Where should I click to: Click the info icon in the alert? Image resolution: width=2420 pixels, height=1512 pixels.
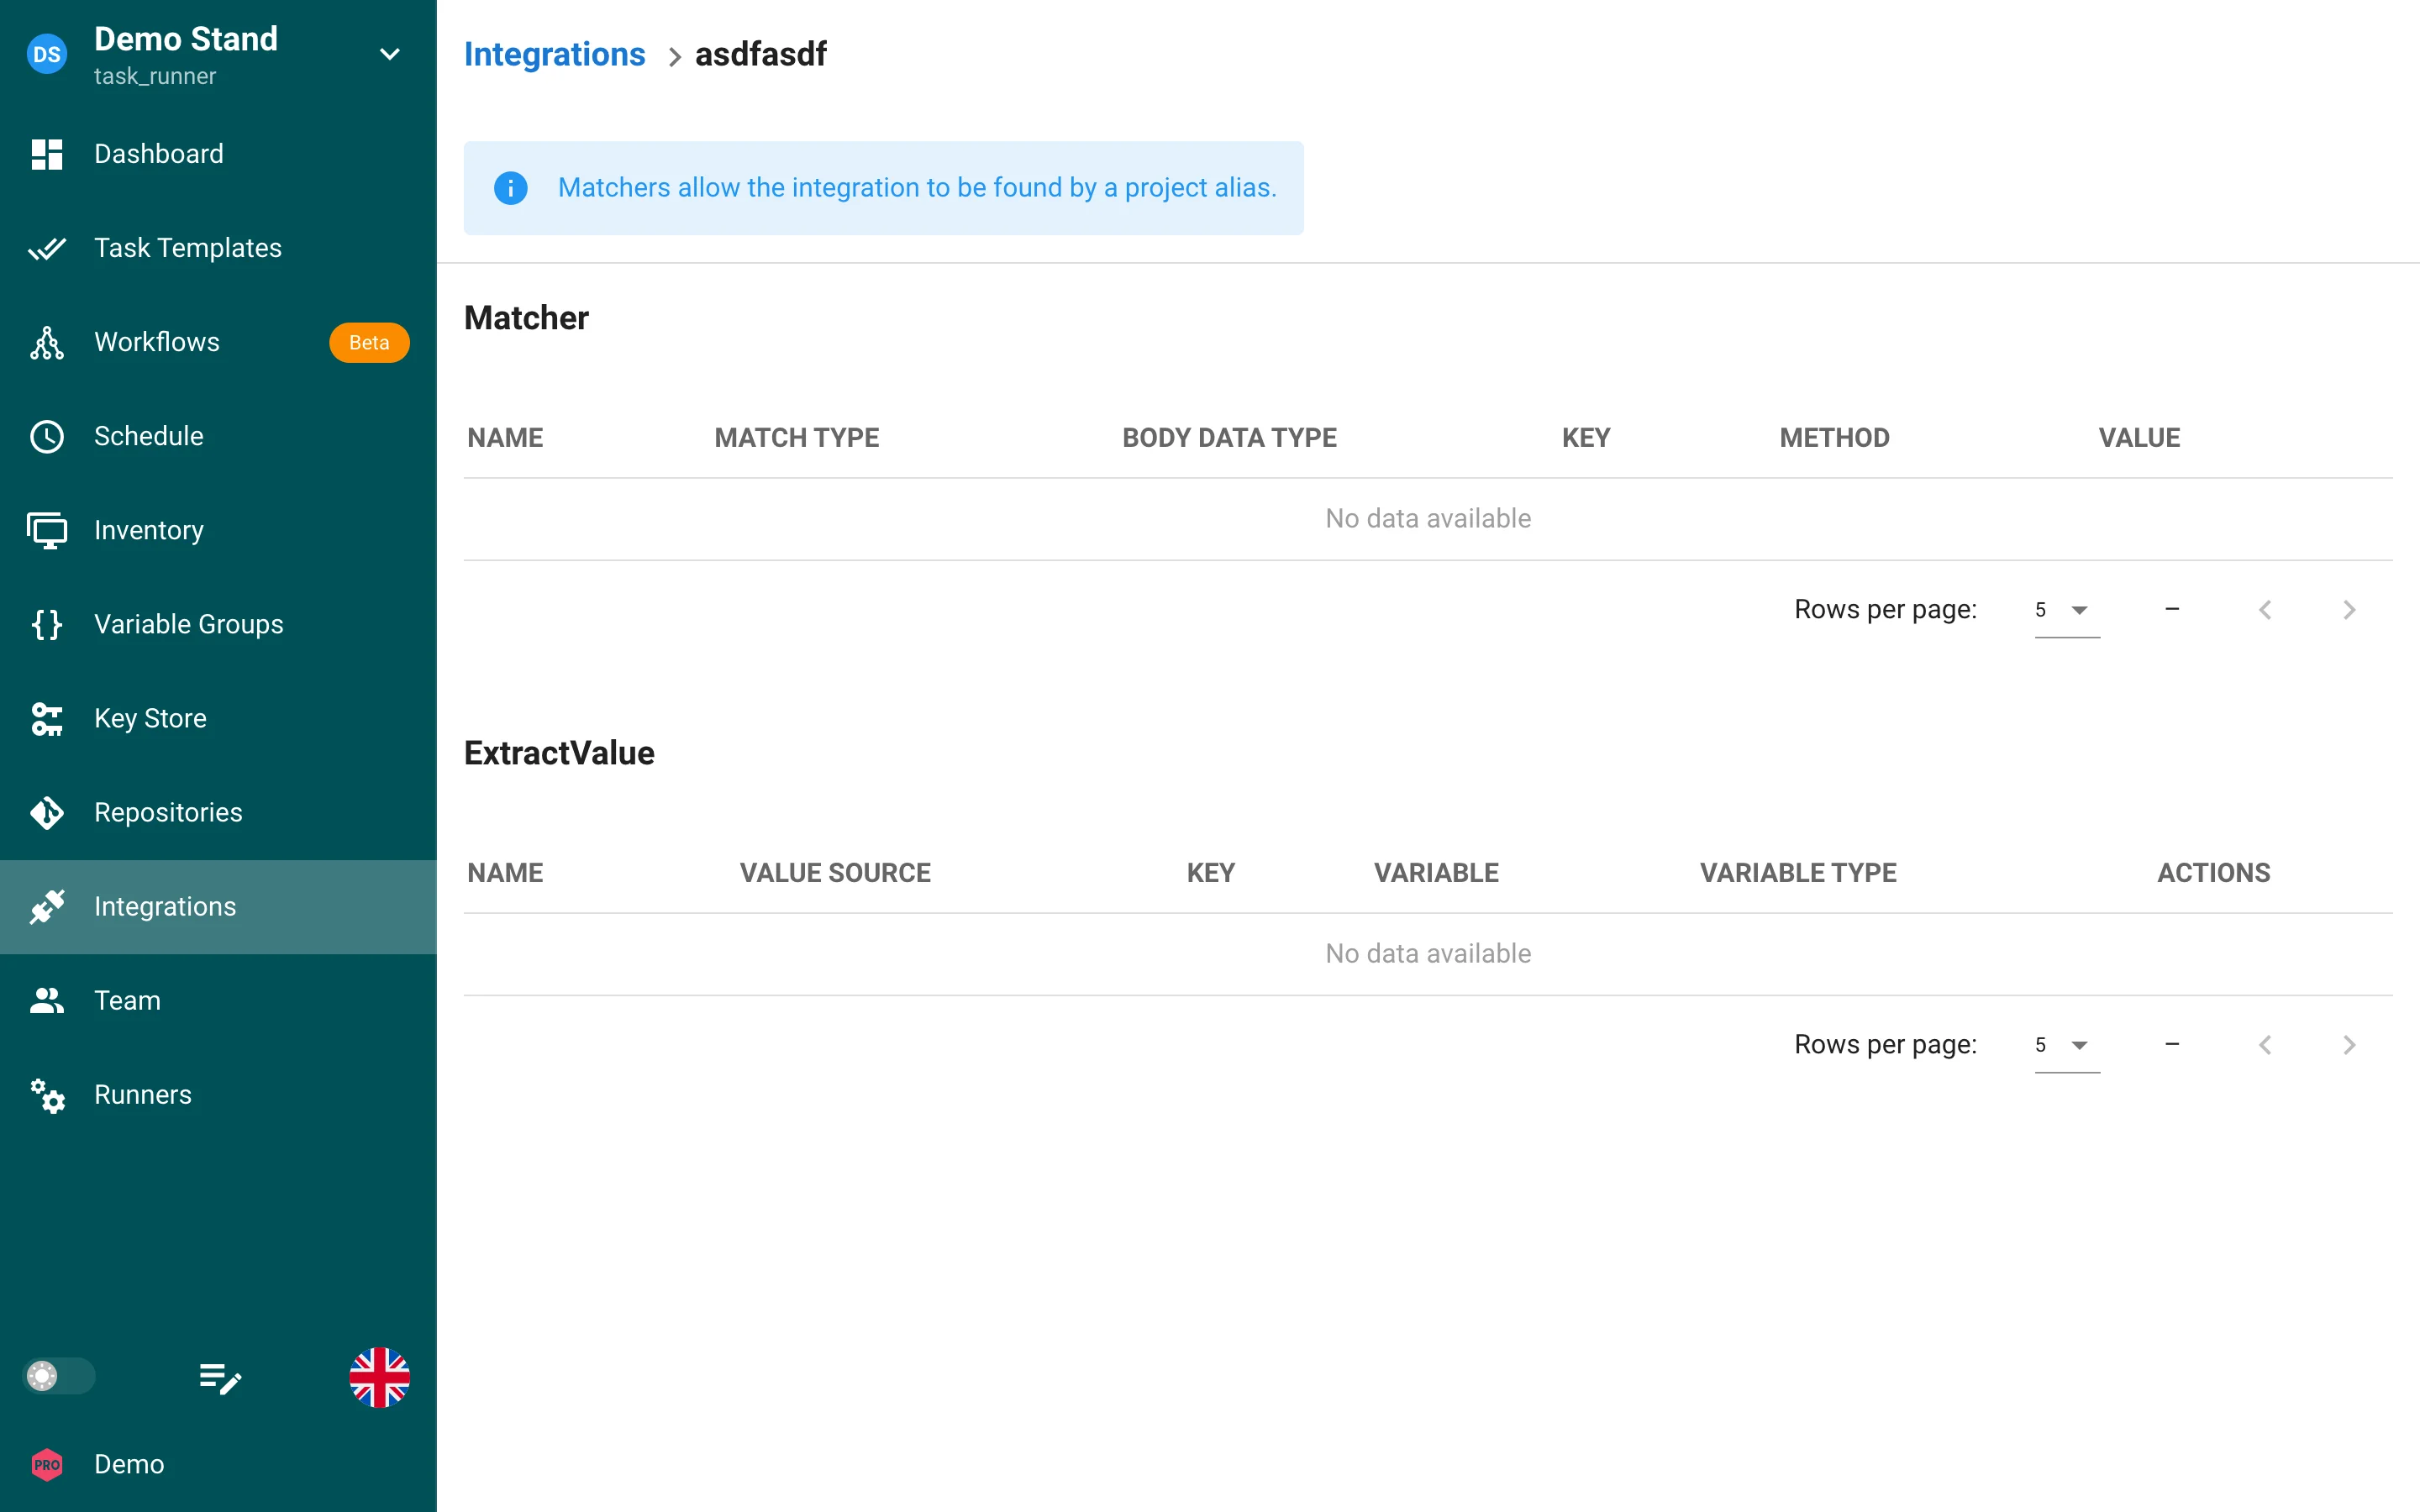(510, 188)
